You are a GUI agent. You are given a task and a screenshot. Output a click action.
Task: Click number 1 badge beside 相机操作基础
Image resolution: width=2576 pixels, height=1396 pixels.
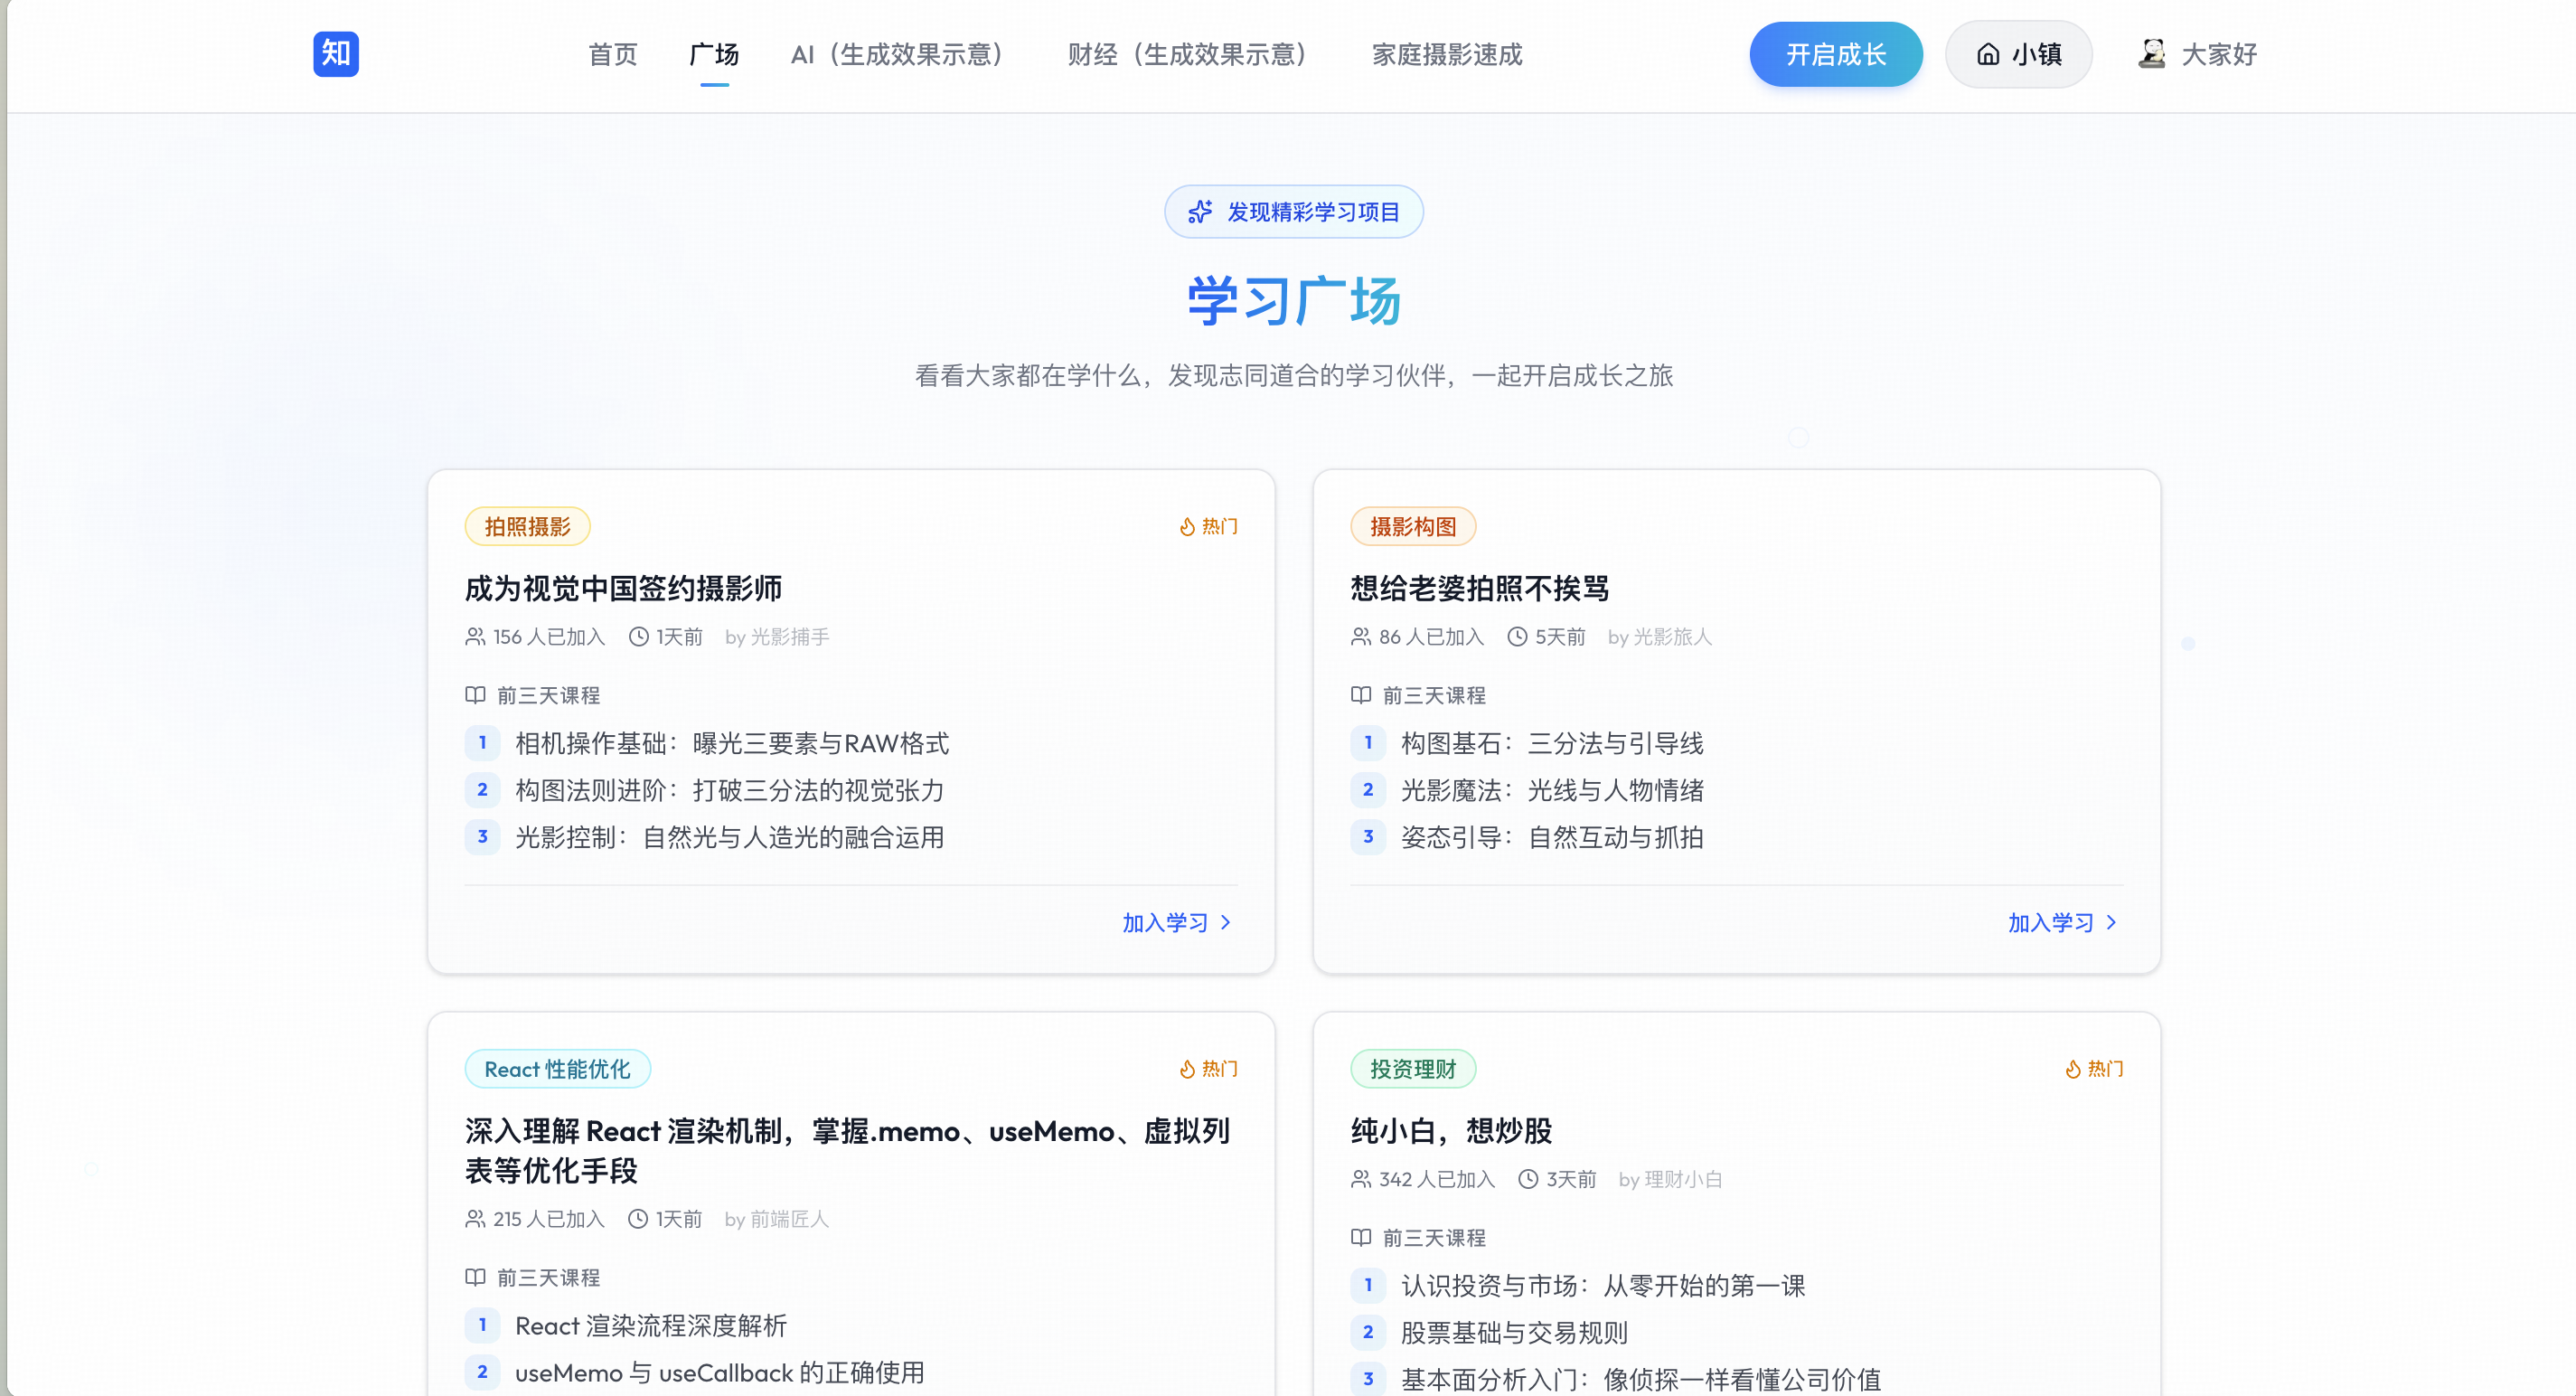click(x=482, y=743)
